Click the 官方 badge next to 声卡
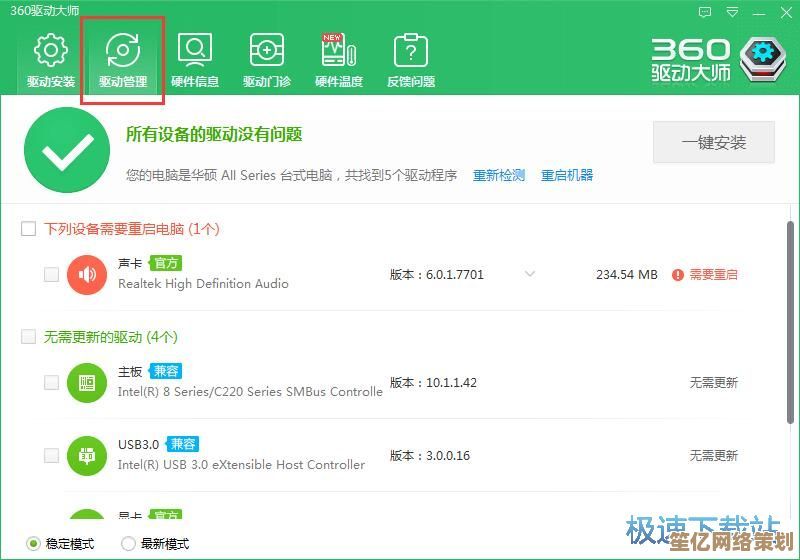Viewport: 800px width, 560px height. [165, 263]
